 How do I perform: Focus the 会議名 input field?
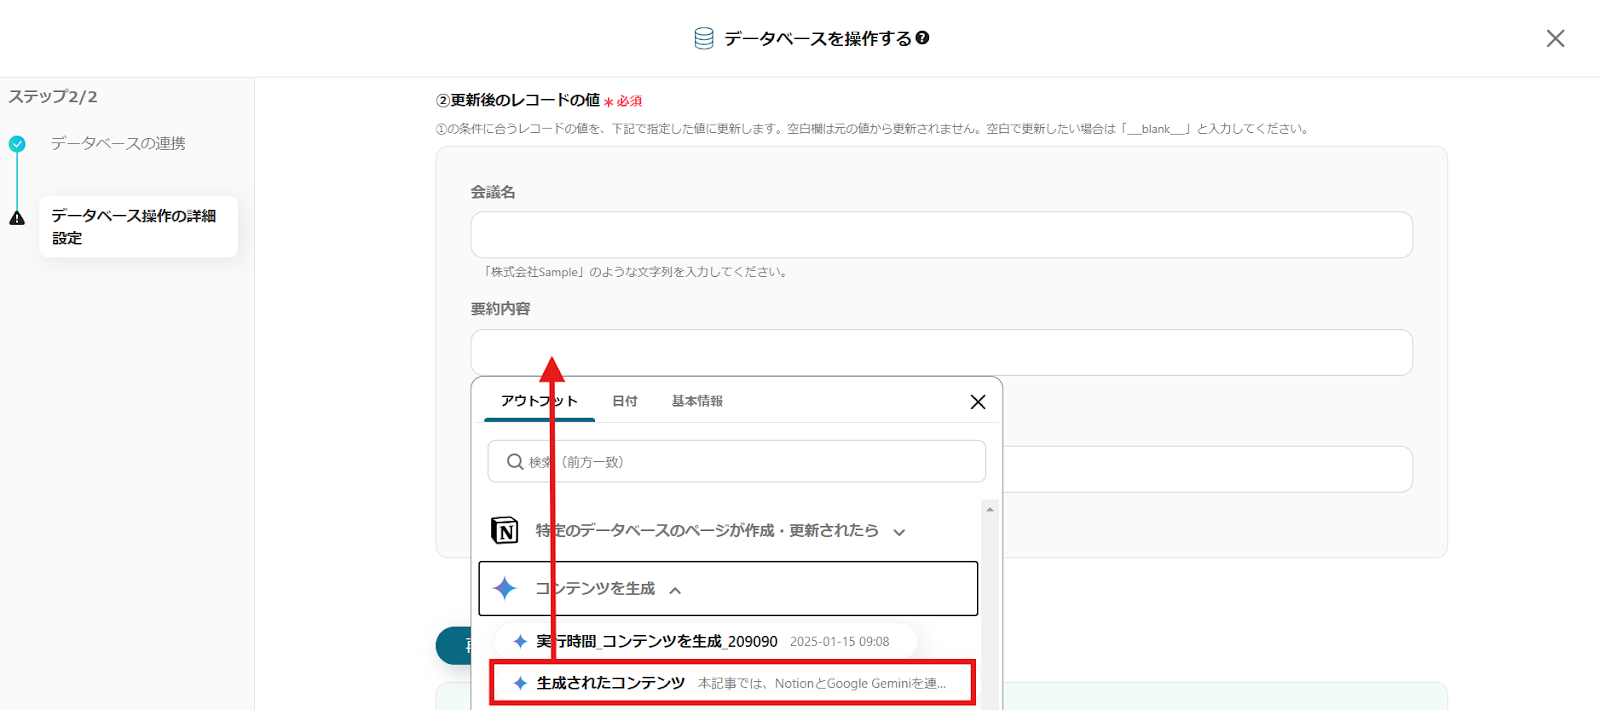[x=940, y=235]
